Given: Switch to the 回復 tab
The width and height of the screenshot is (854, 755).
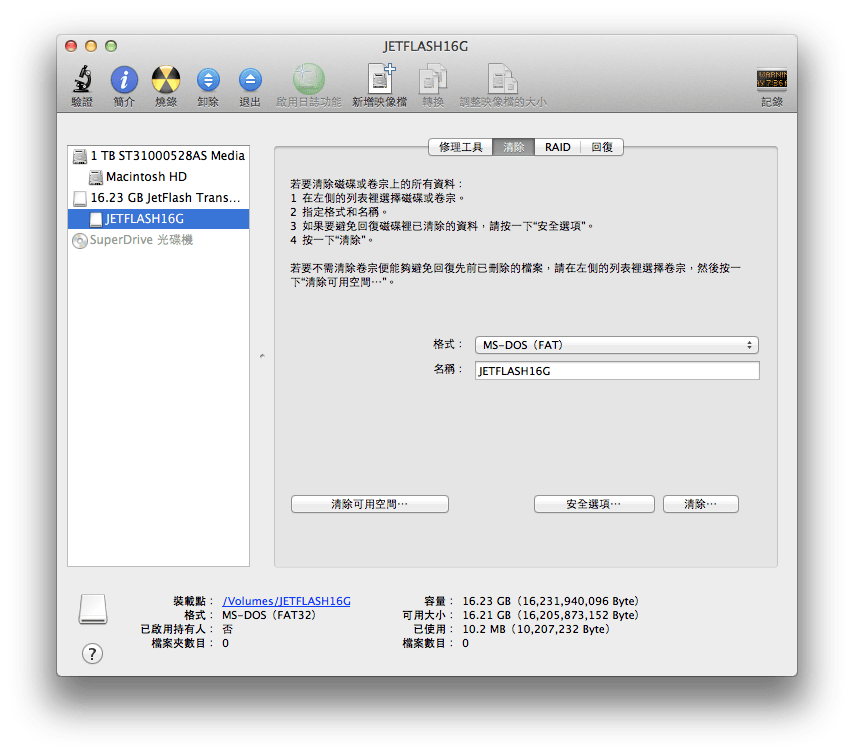Looking at the screenshot, I should coord(600,146).
